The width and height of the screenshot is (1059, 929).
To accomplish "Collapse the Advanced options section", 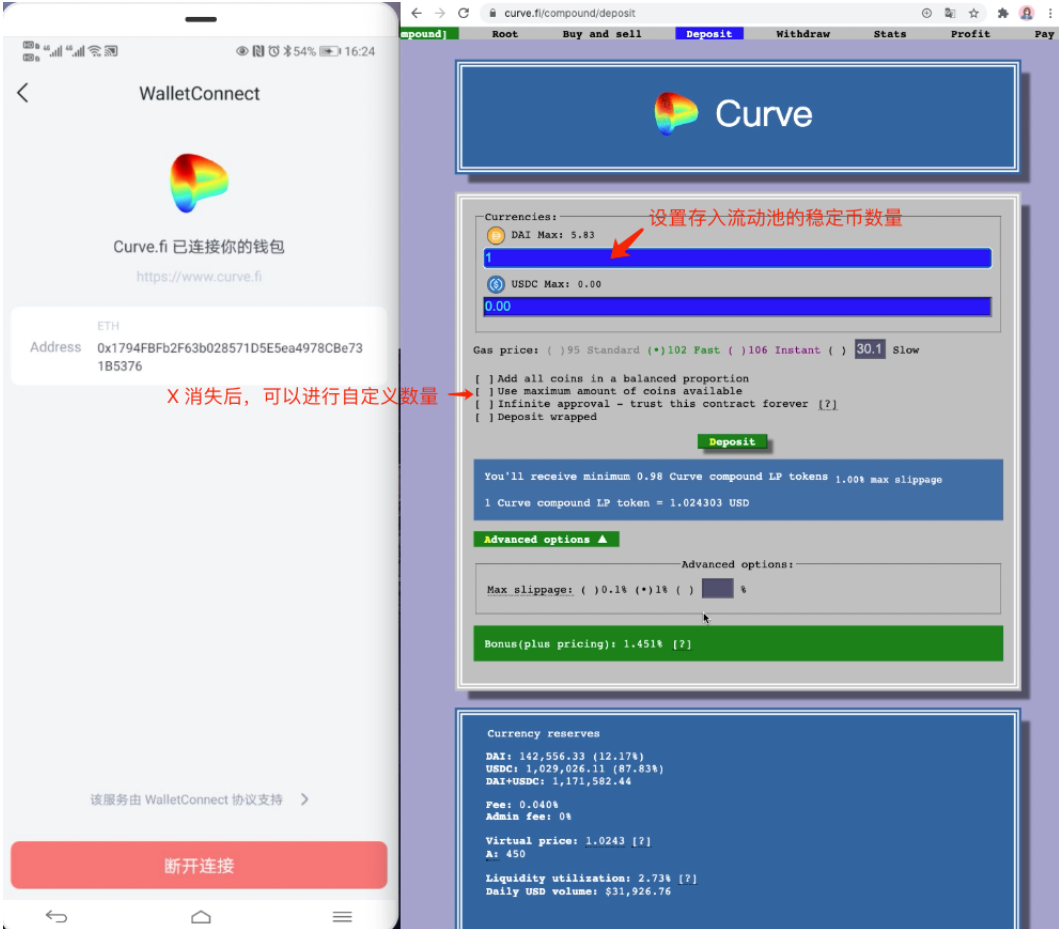I will tap(546, 539).
